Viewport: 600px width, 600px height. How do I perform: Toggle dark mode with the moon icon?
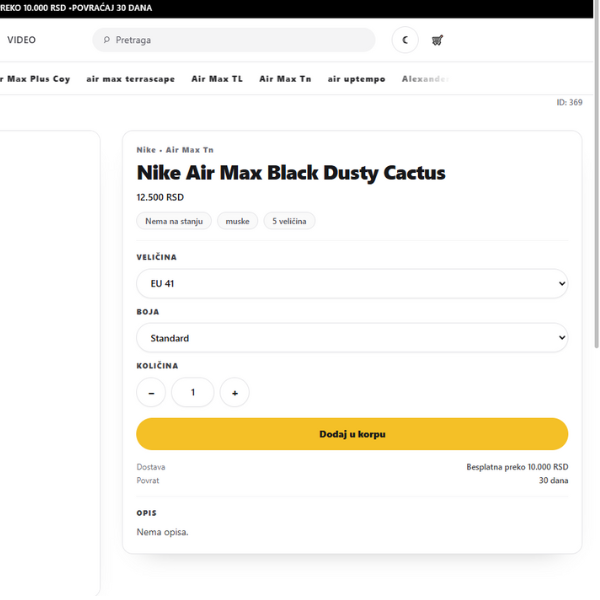(x=405, y=40)
